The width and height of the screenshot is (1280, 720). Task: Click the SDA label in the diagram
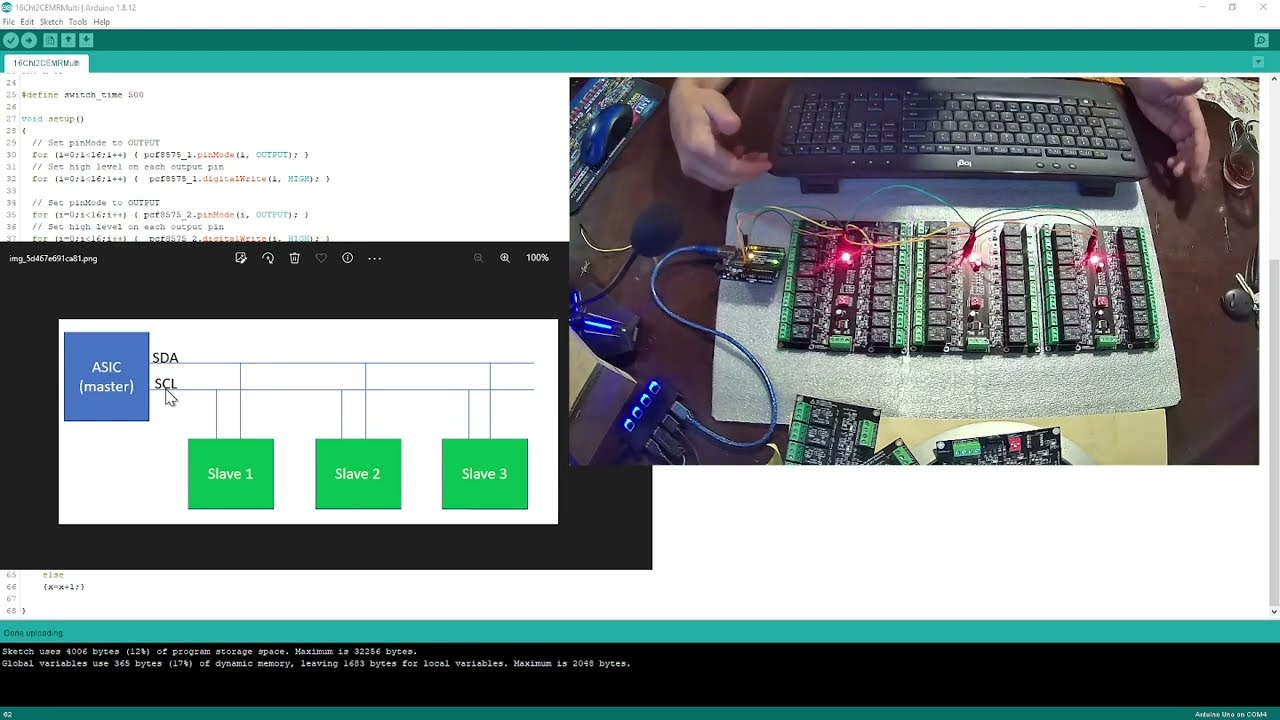[x=165, y=358]
